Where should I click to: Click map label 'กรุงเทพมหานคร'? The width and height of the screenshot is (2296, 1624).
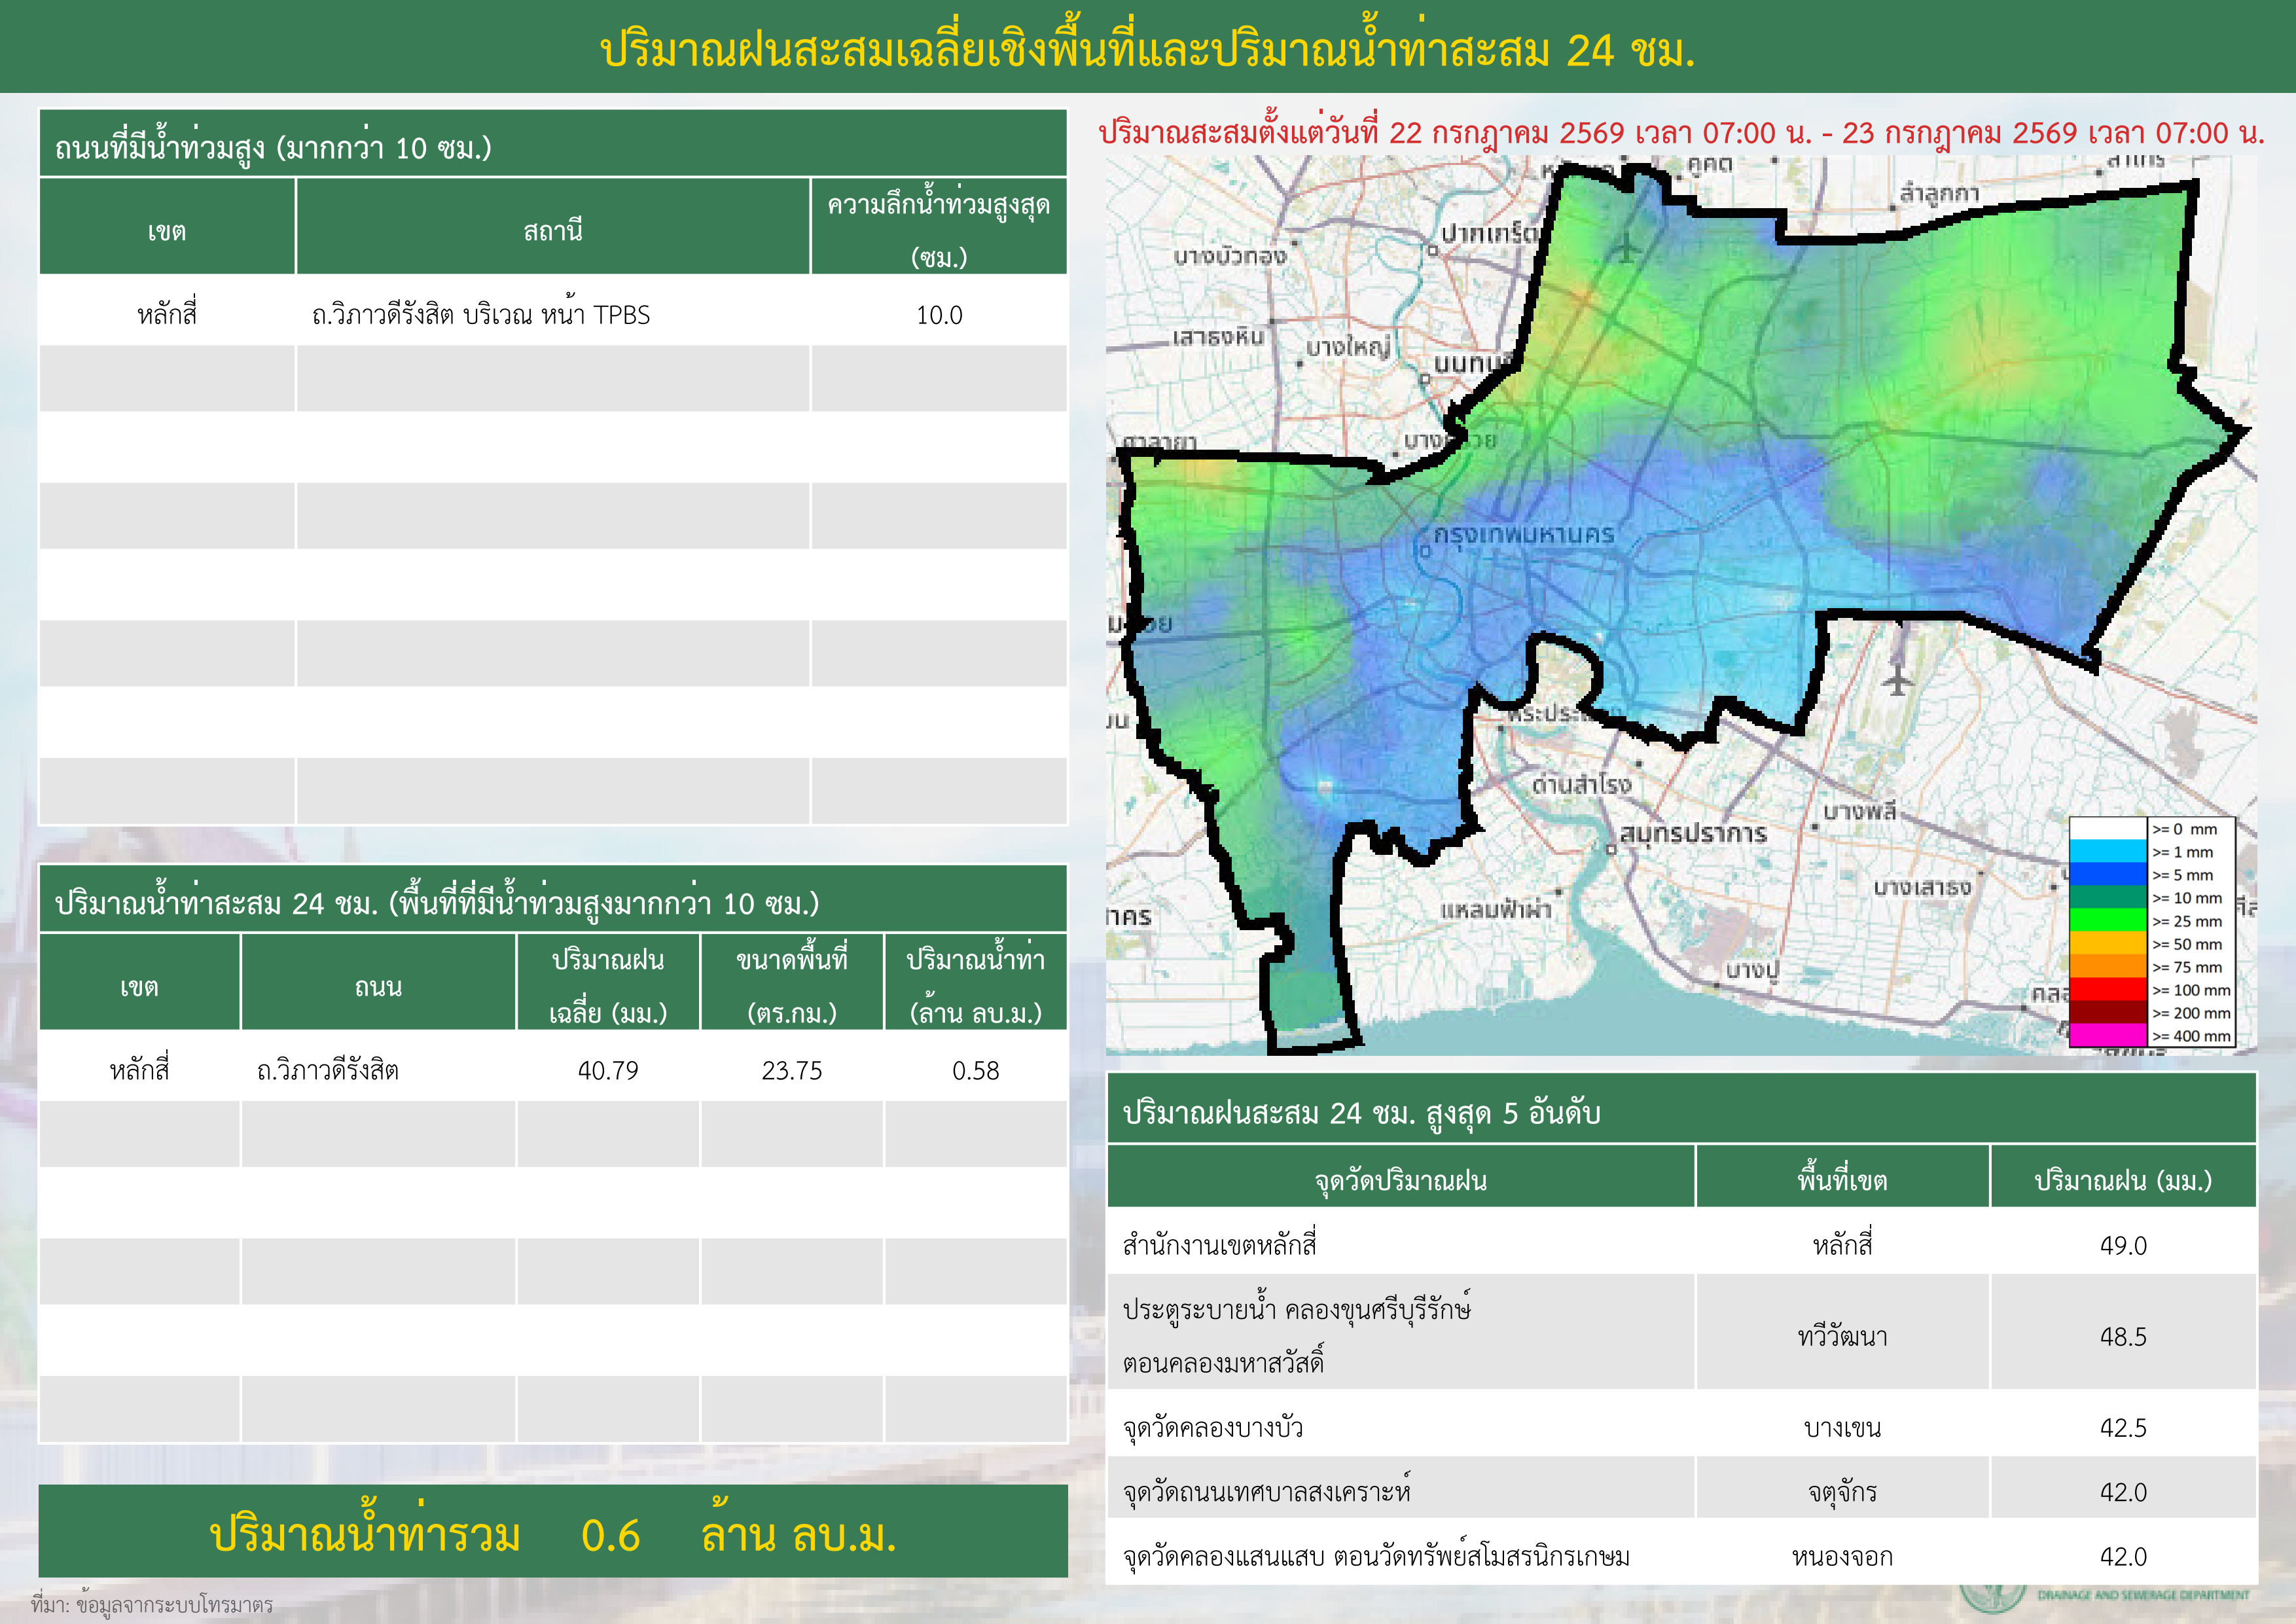pyautogui.click(x=1524, y=535)
